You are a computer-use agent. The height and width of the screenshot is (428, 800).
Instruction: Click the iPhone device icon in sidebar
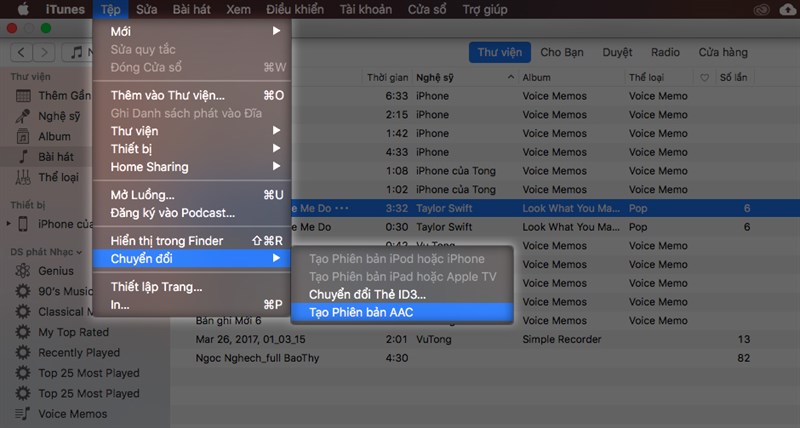pos(23,224)
